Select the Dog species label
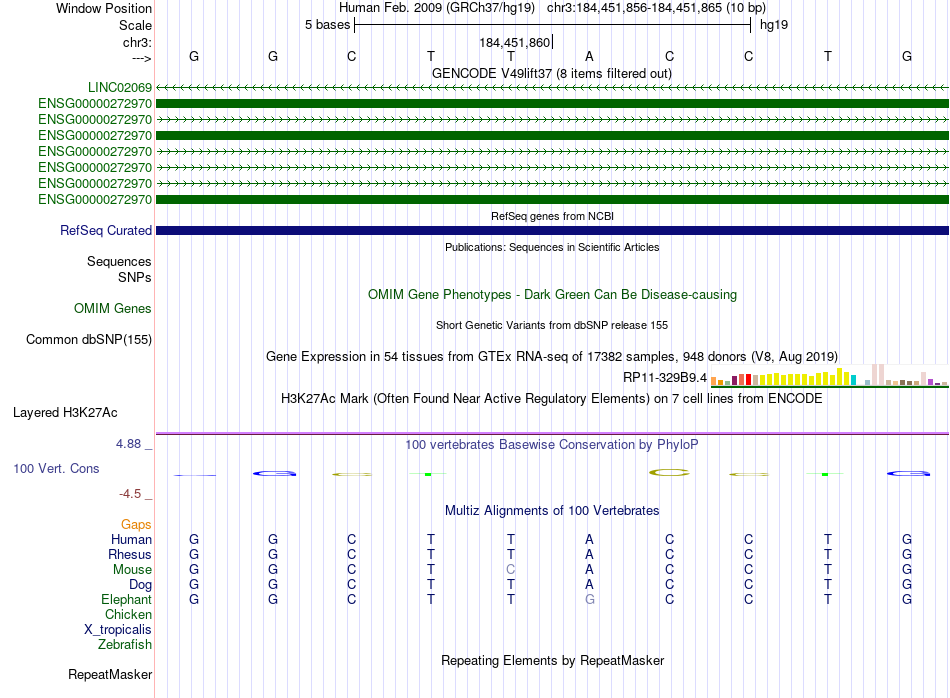 [140, 585]
